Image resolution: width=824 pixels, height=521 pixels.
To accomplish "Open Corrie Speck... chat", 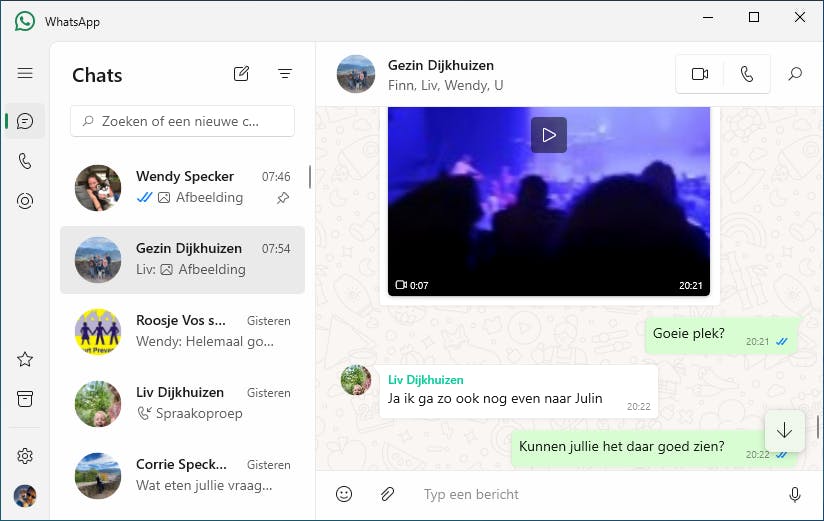I will (x=182, y=475).
